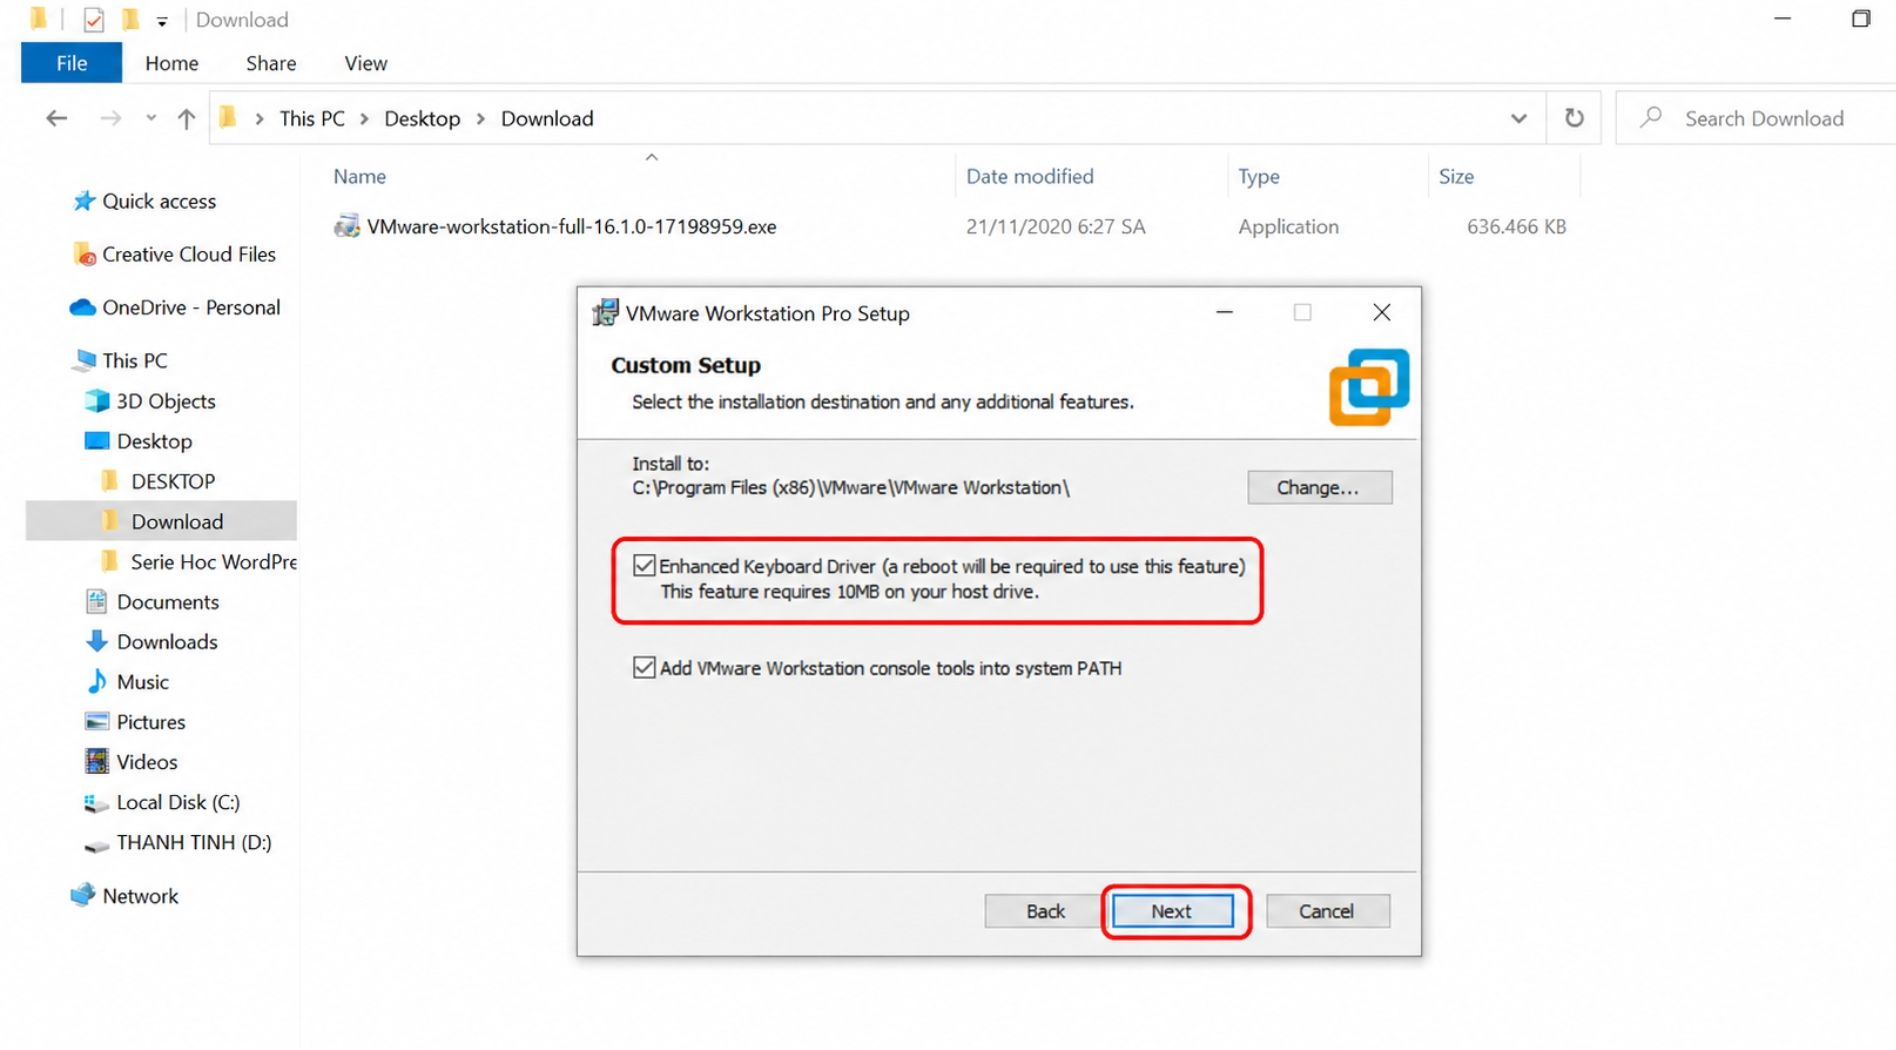The width and height of the screenshot is (1896, 1050).
Task: Close the VMware Workstation Pro Setup dialog
Action: [1381, 313]
